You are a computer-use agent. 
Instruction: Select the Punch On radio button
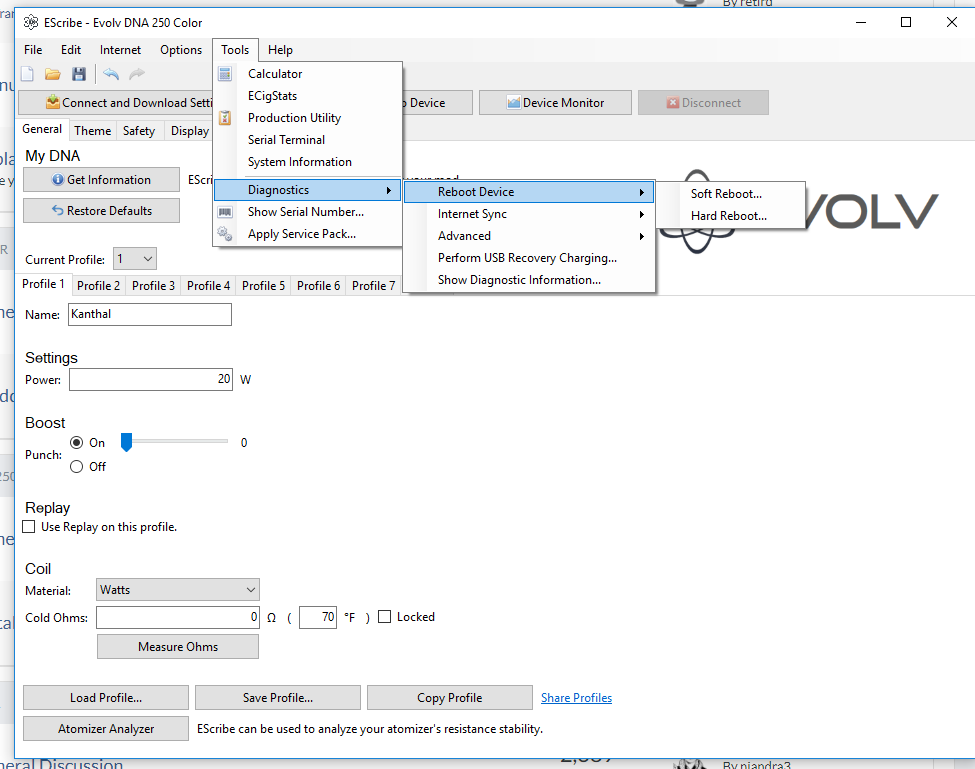pos(77,443)
